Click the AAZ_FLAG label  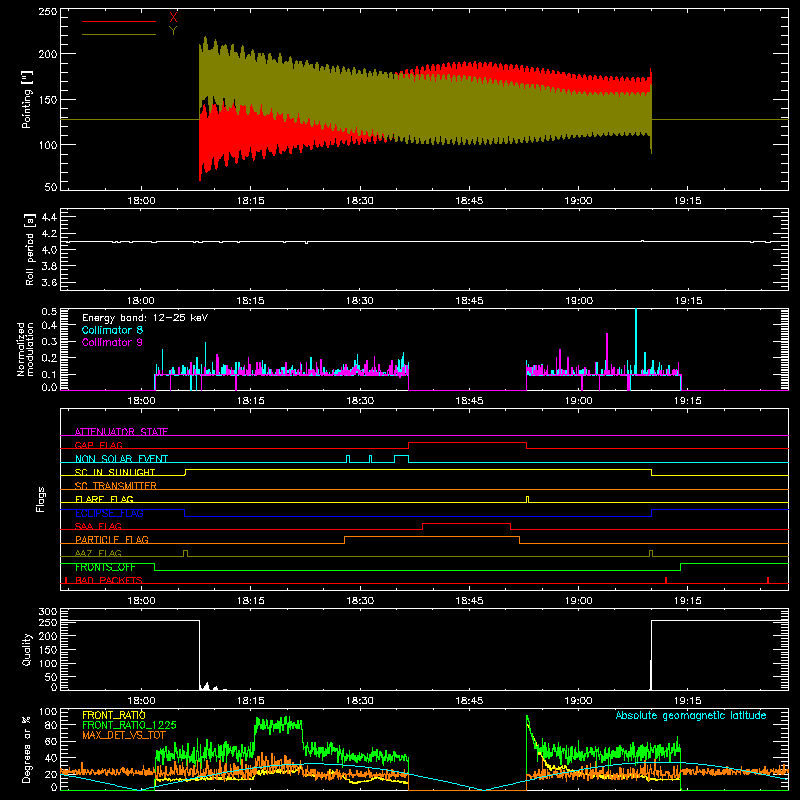click(98, 553)
